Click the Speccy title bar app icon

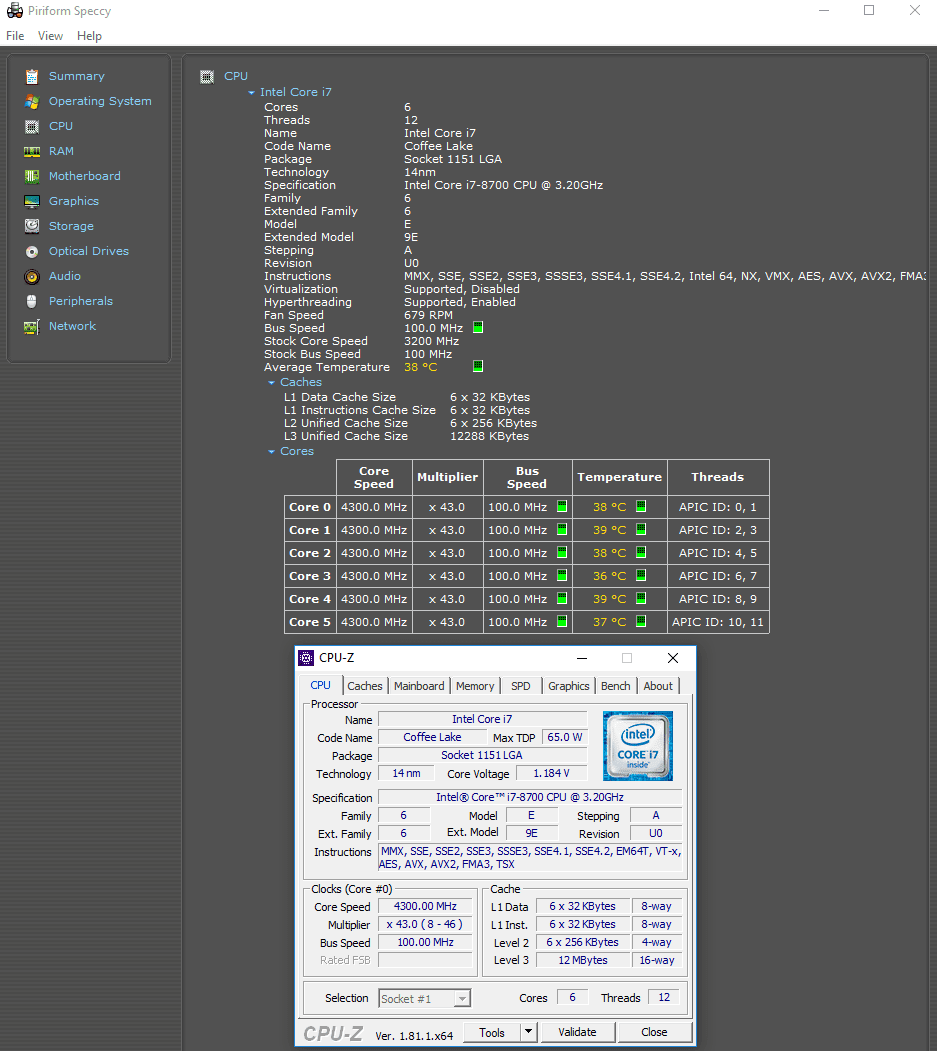click(15, 10)
